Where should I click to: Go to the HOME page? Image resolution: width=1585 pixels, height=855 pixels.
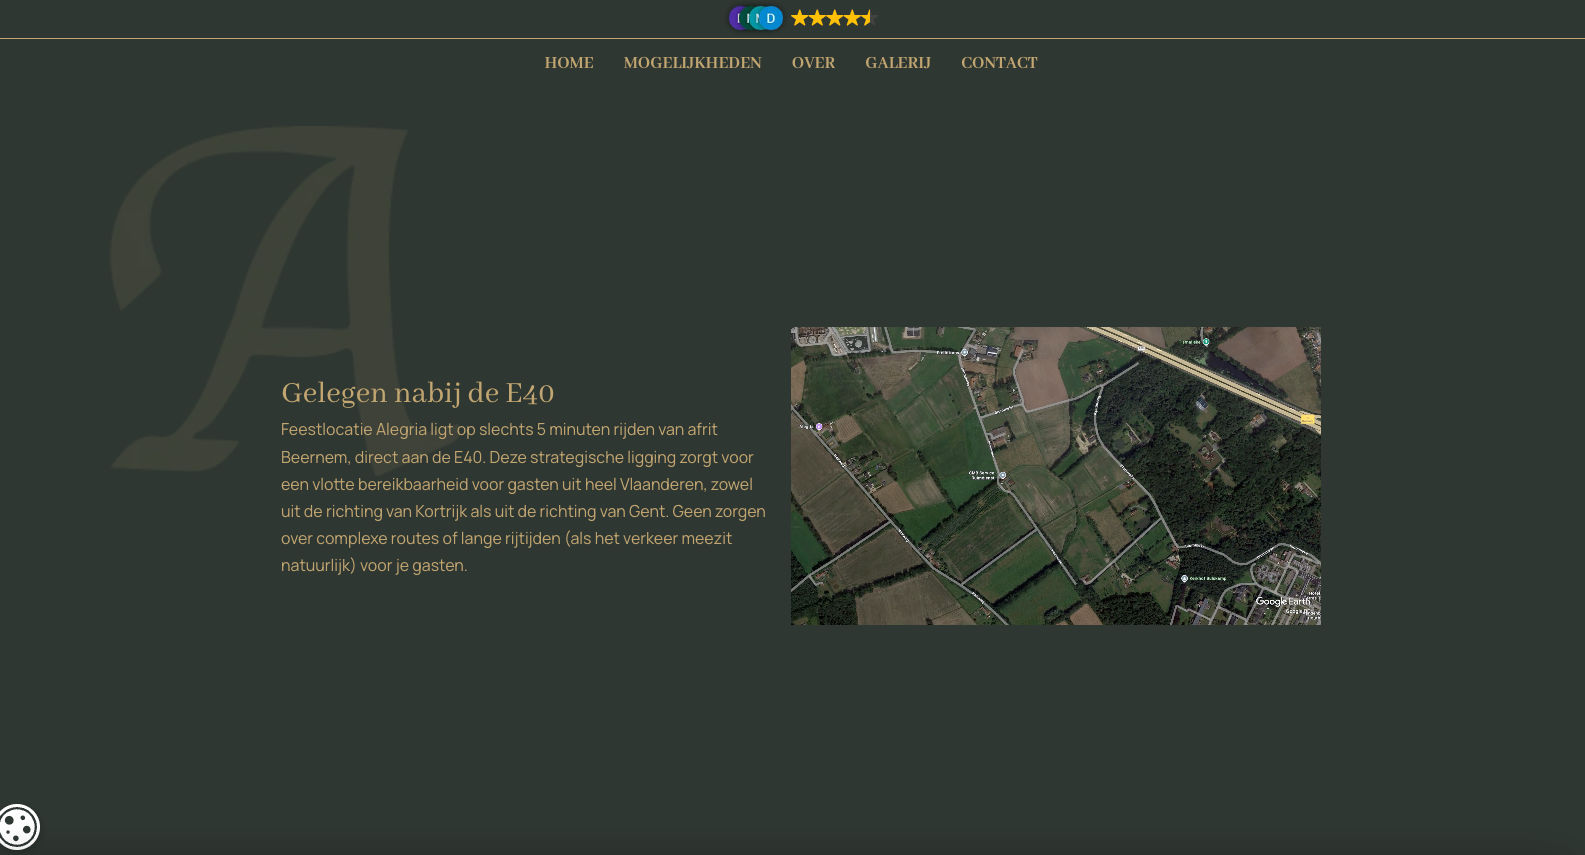(x=569, y=63)
